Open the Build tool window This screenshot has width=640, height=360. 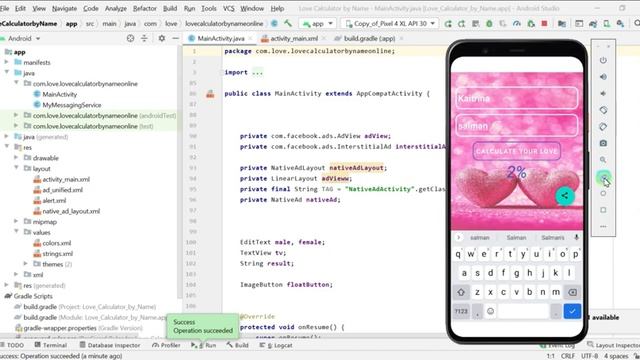pyautogui.click(x=238, y=345)
